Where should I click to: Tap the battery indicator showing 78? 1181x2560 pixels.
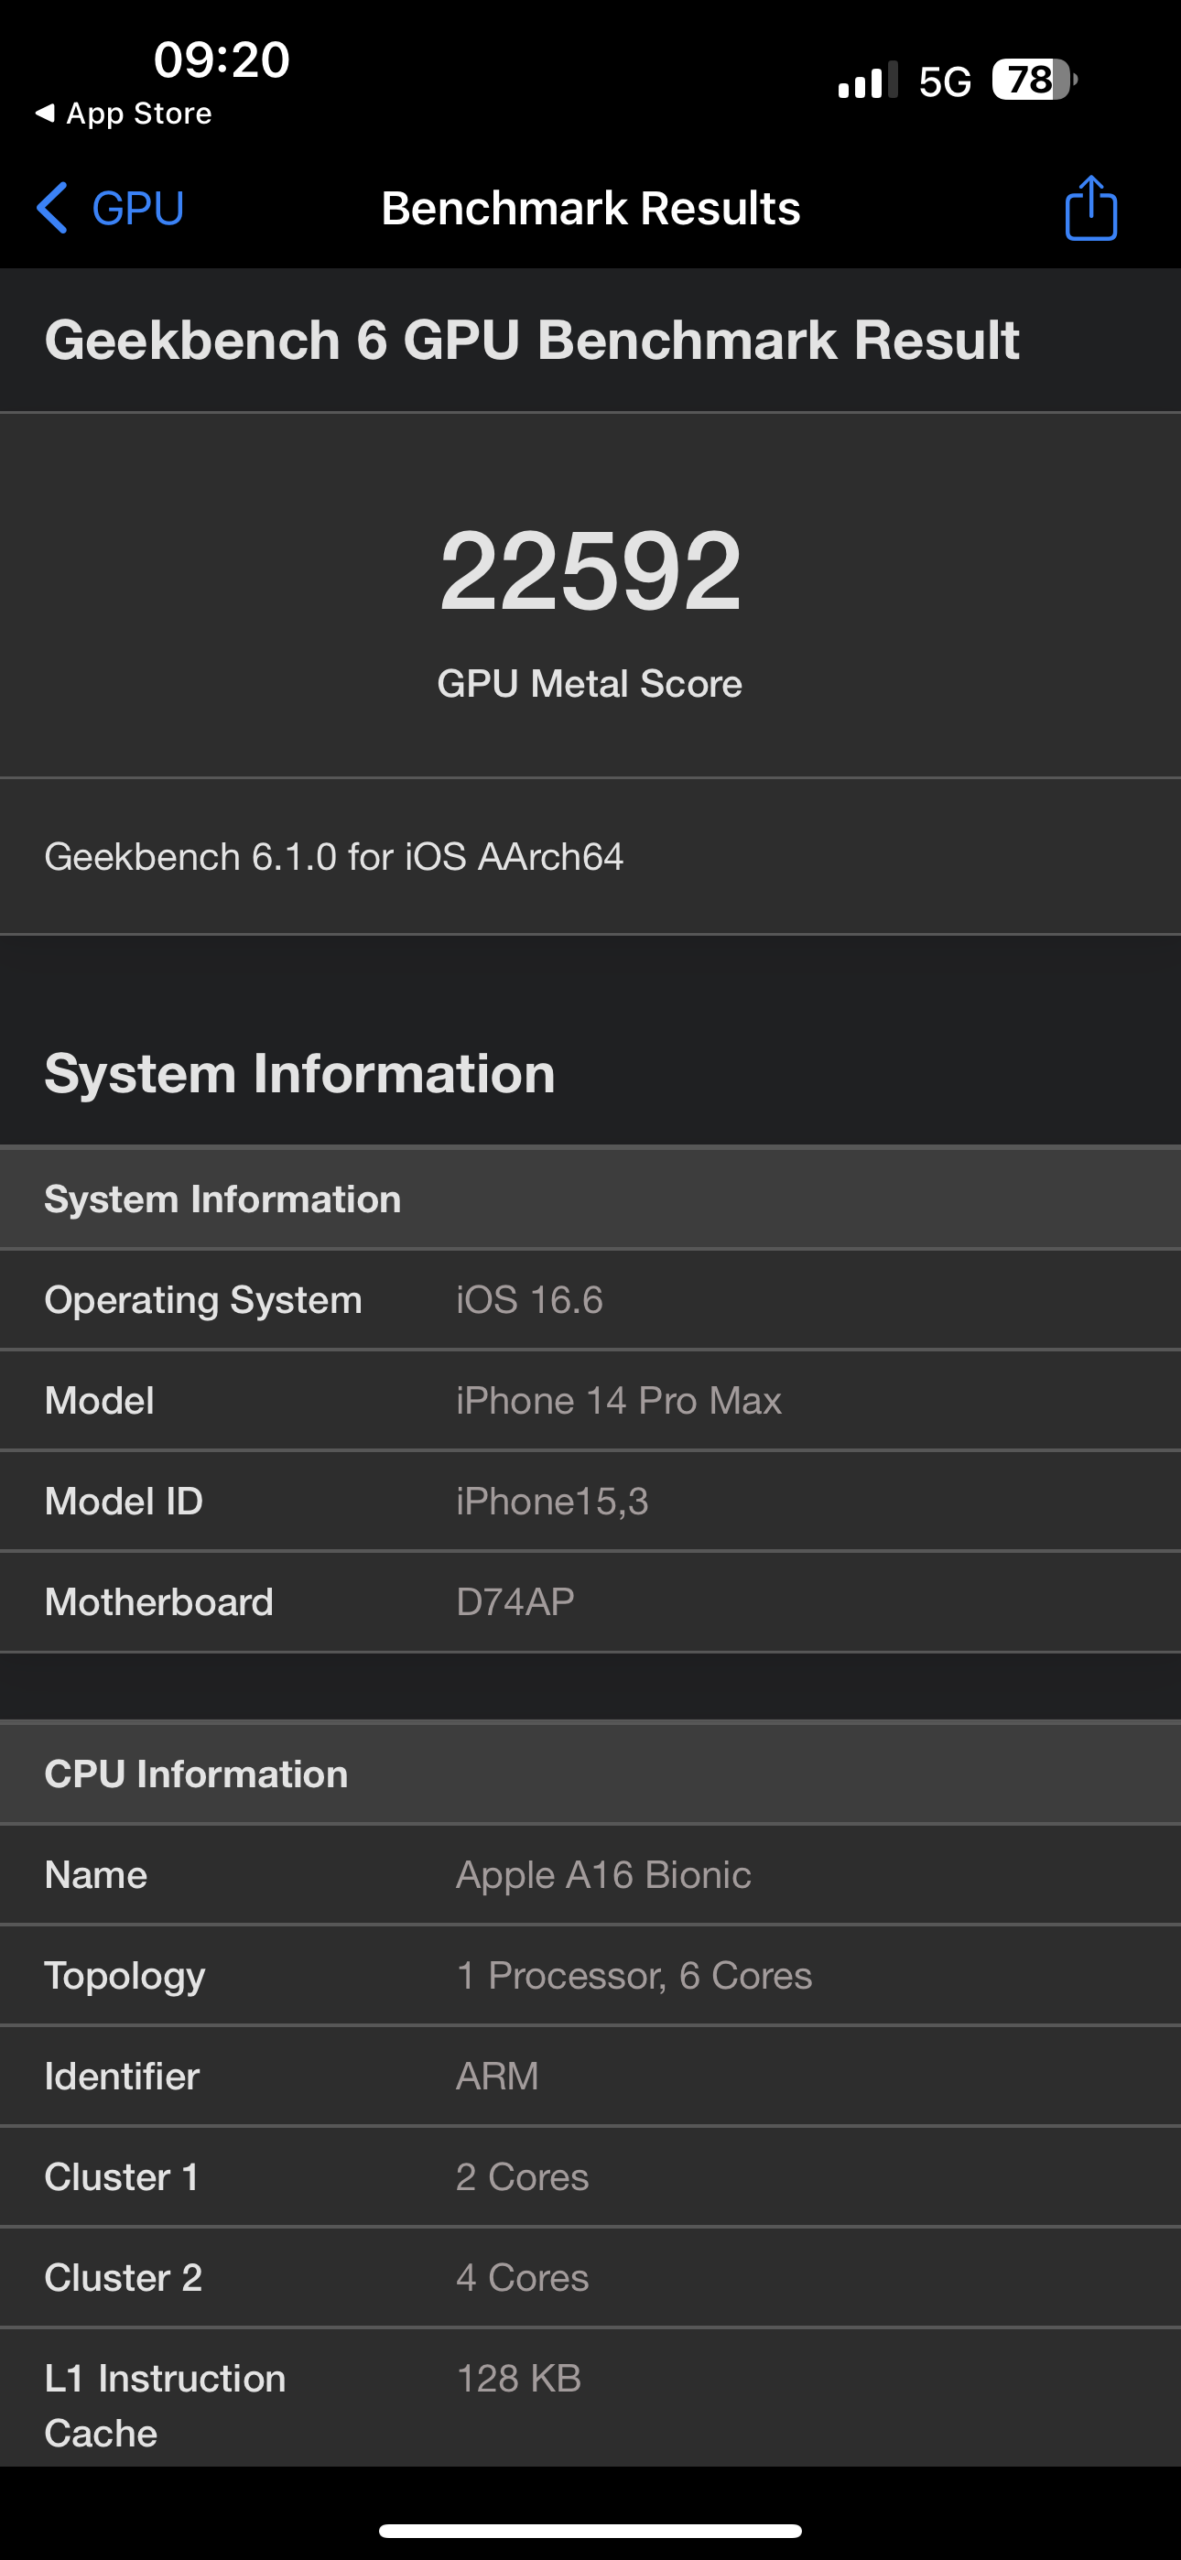pos(1033,80)
